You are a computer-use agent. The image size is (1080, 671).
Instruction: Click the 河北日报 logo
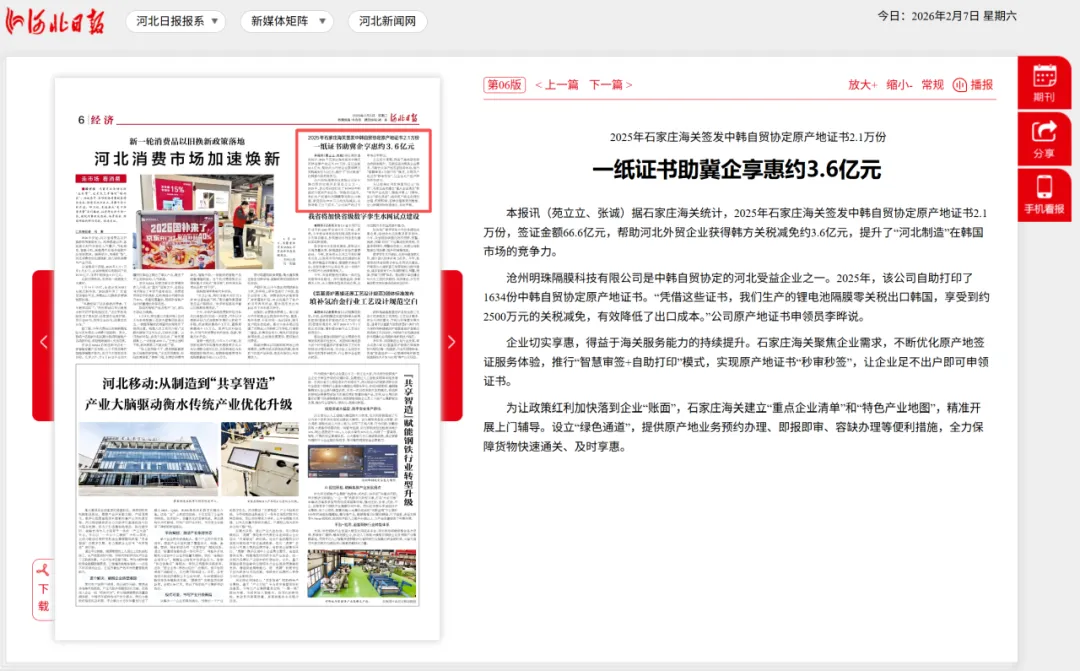pyautogui.click(x=55, y=21)
